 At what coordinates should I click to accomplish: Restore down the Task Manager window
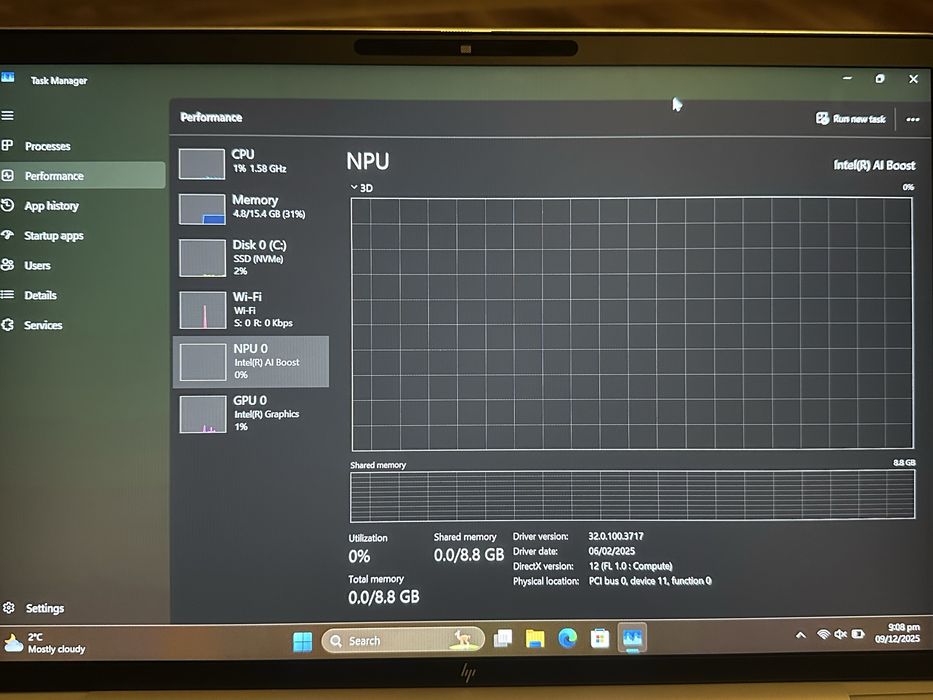pyautogui.click(x=880, y=79)
